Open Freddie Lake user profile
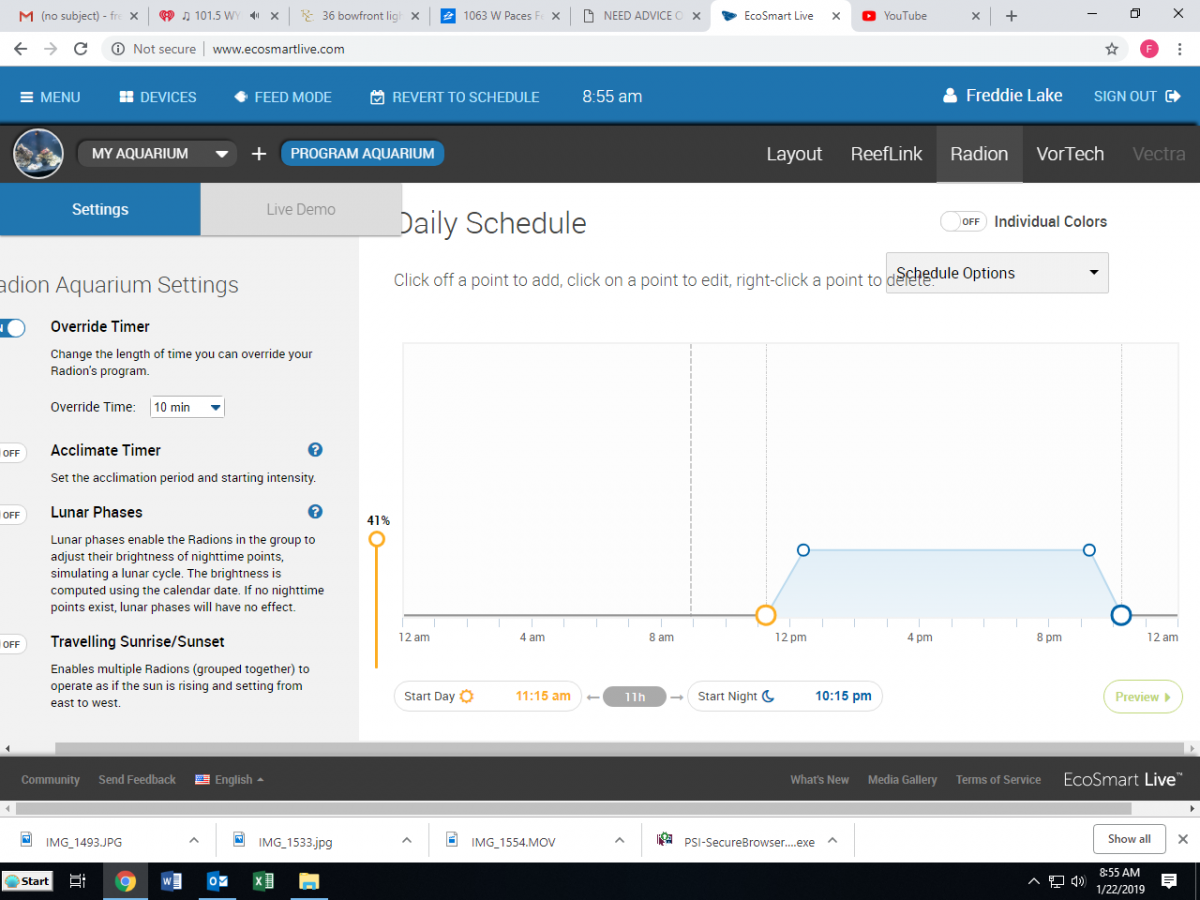The height and width of the screenshot is (900, 1200). click(1003, 96)
